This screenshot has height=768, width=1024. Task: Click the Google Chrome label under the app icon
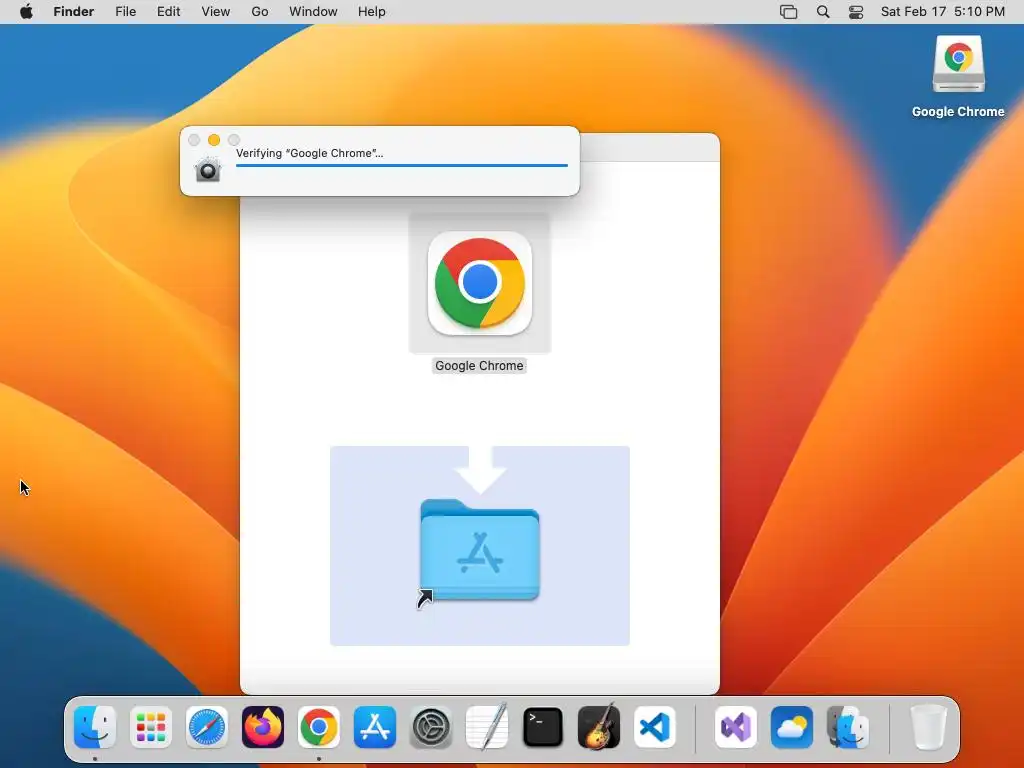(479, 366)
